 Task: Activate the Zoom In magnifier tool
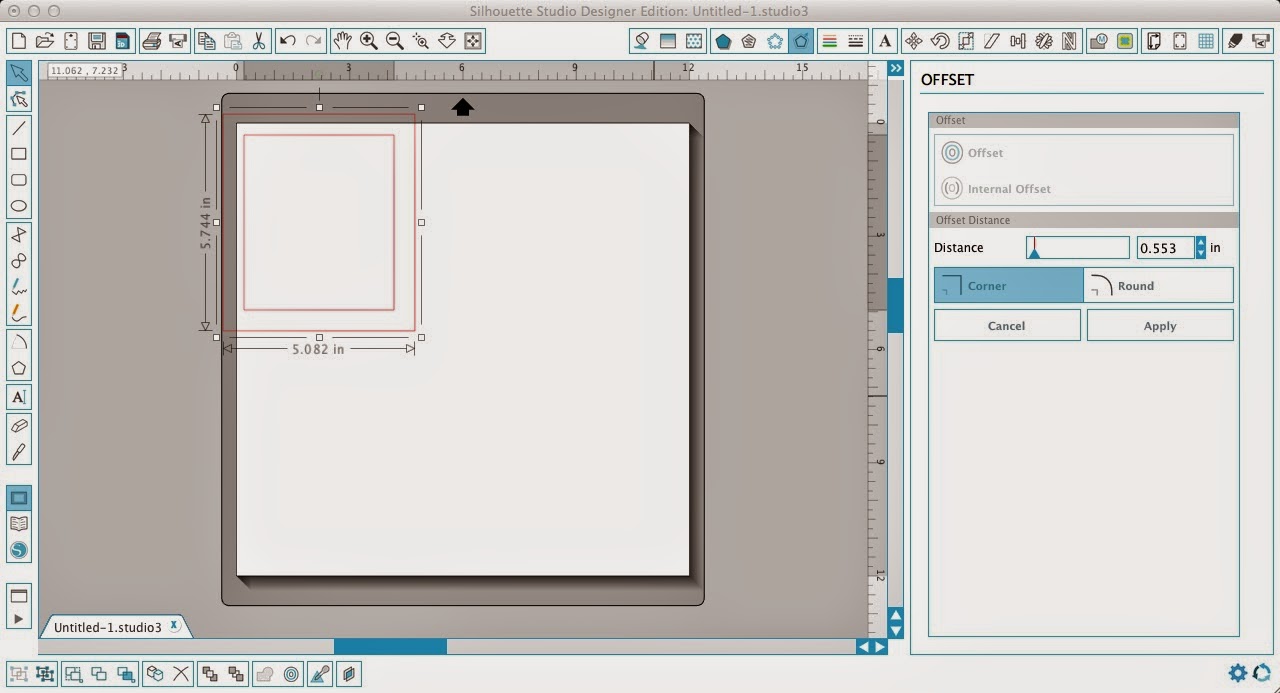(368, 41)
